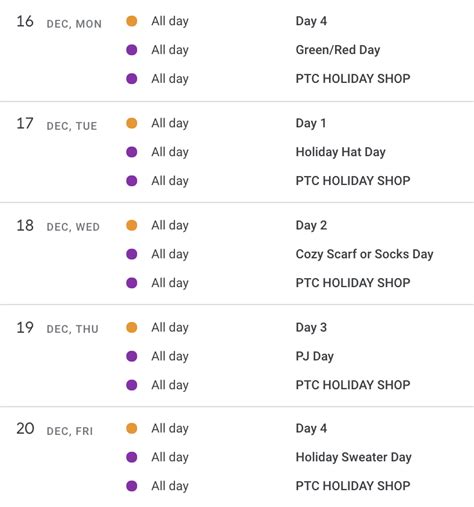Select date 16 Dec, Mon
This screenshot has height=507, width=474.
click(x=59, y=22)
